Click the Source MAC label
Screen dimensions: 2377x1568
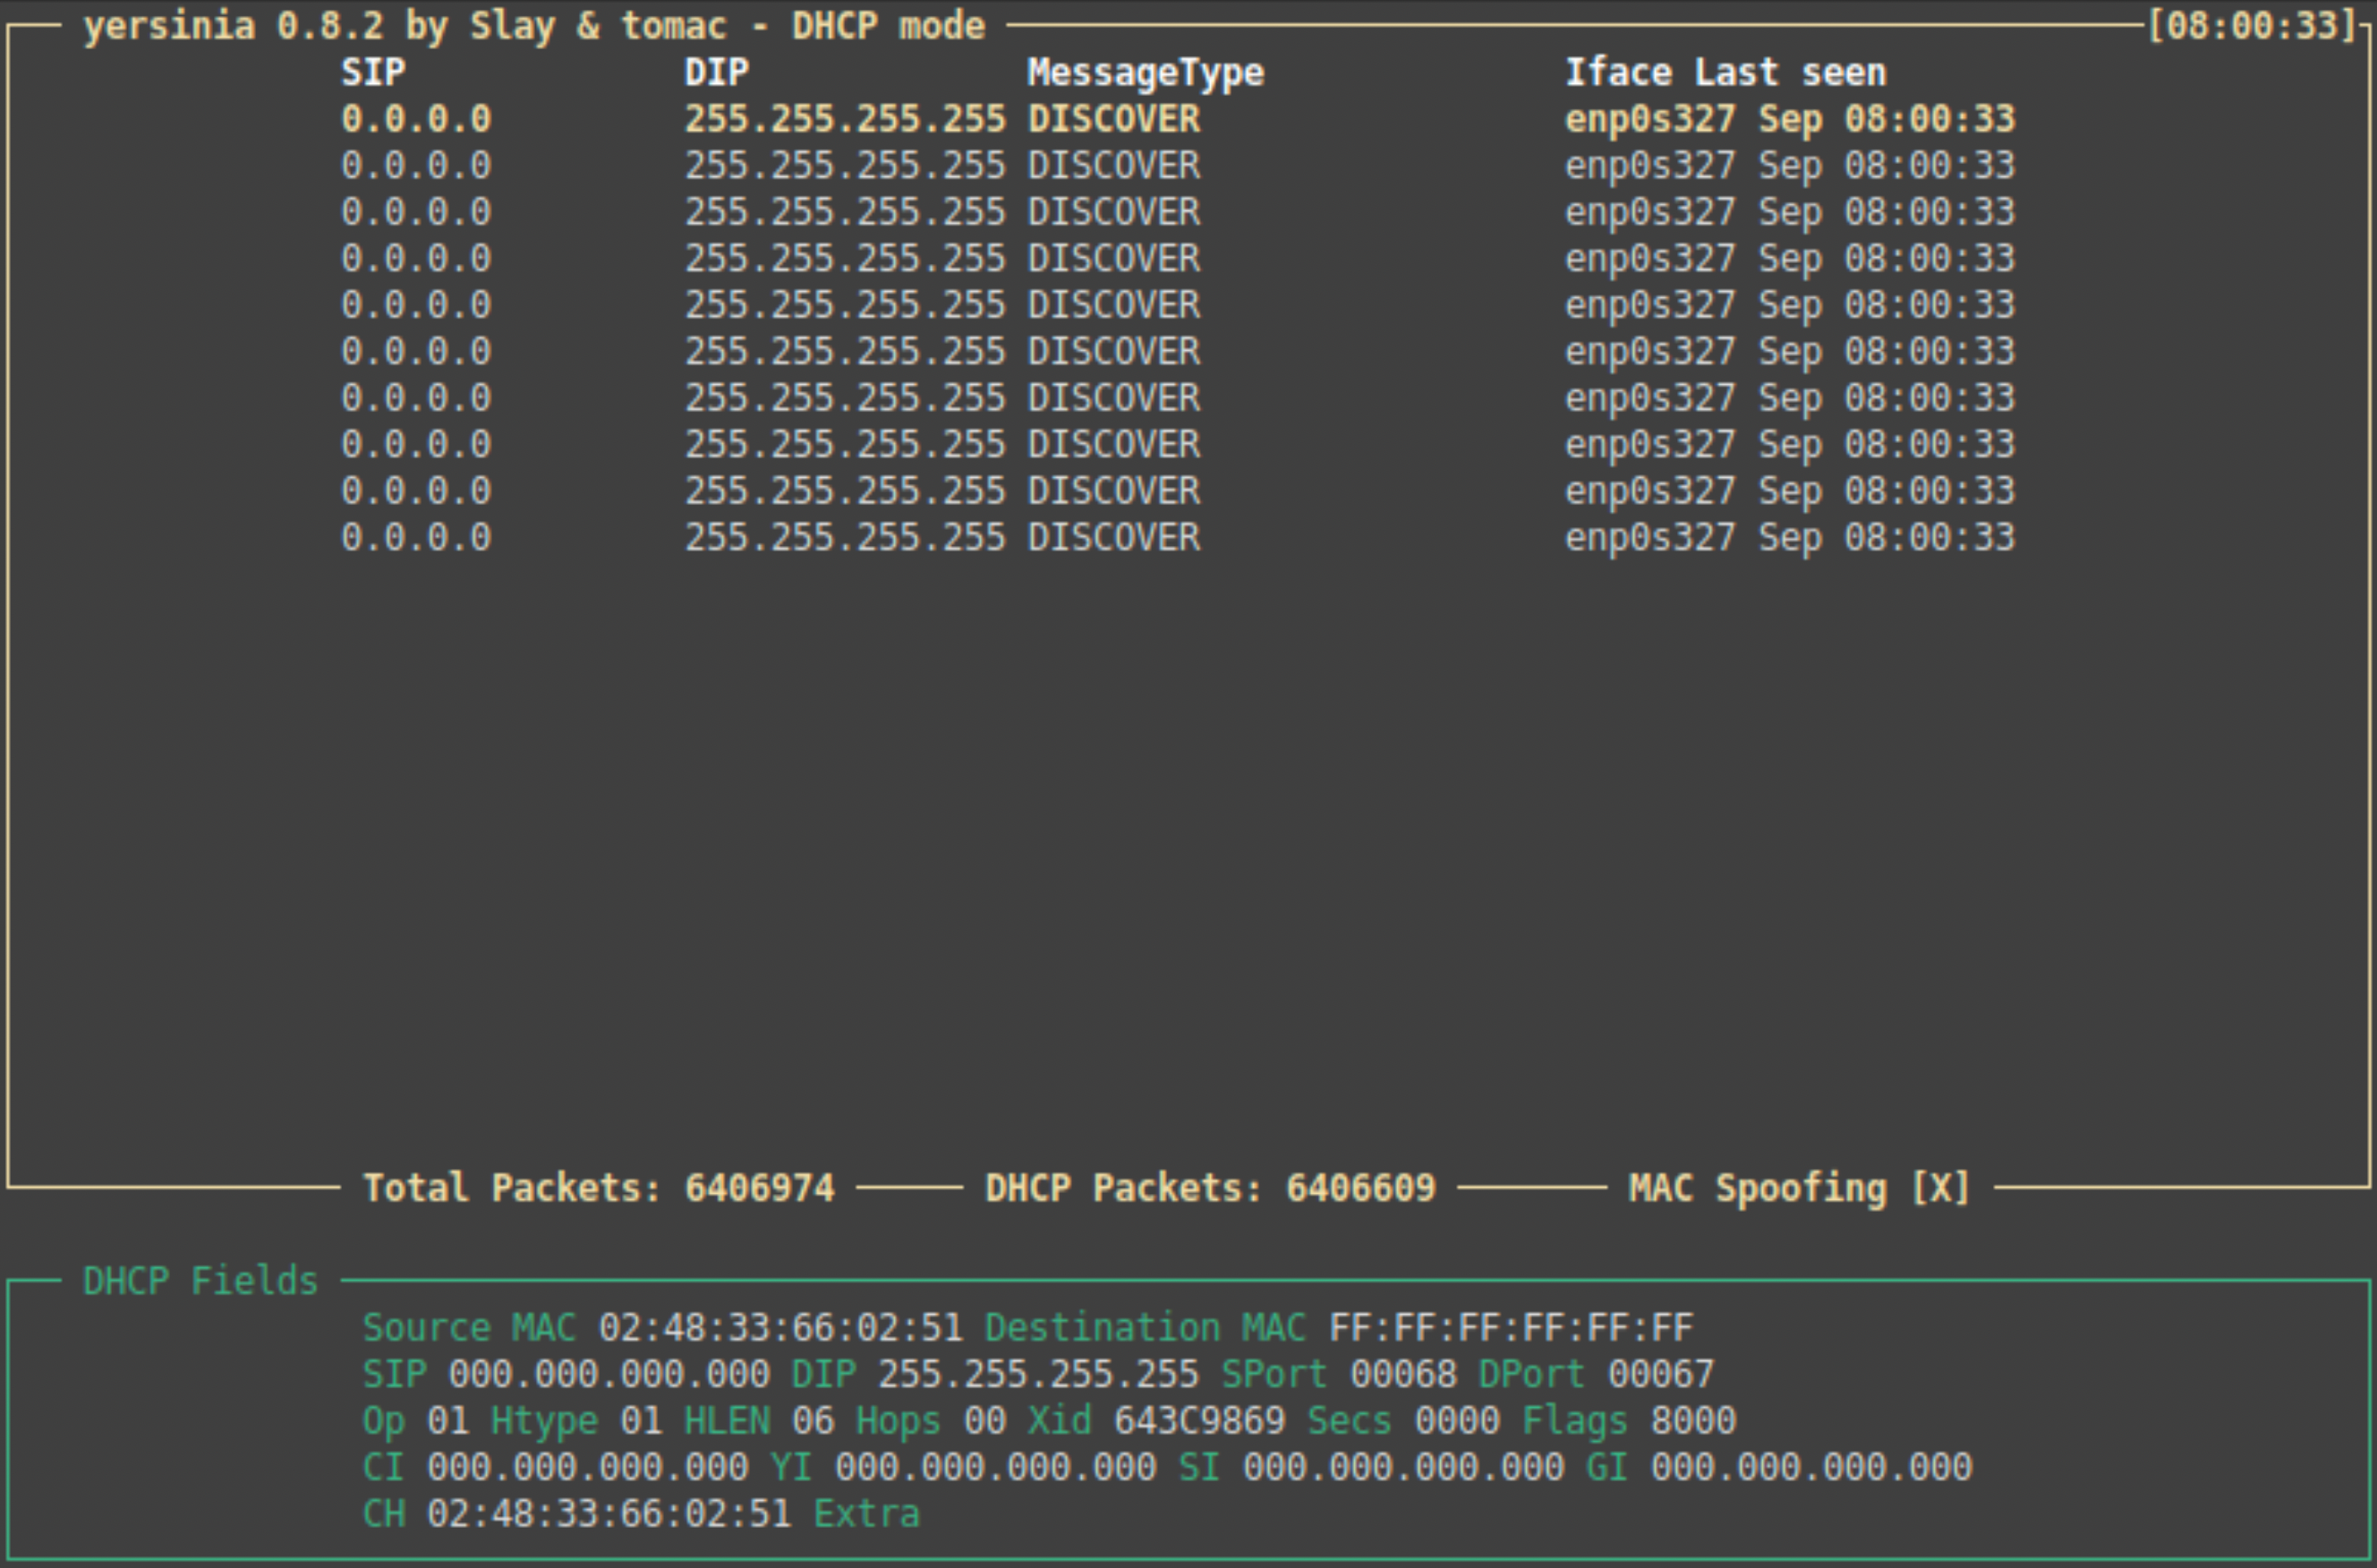(469, 1328)
